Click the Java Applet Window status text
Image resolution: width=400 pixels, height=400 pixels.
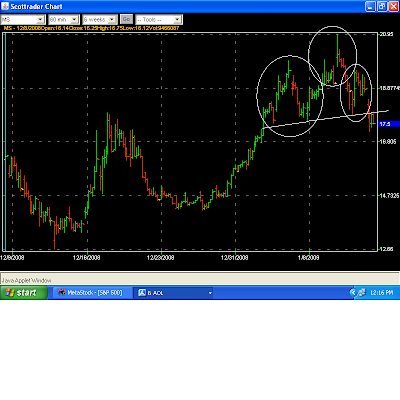click(27, 281)
